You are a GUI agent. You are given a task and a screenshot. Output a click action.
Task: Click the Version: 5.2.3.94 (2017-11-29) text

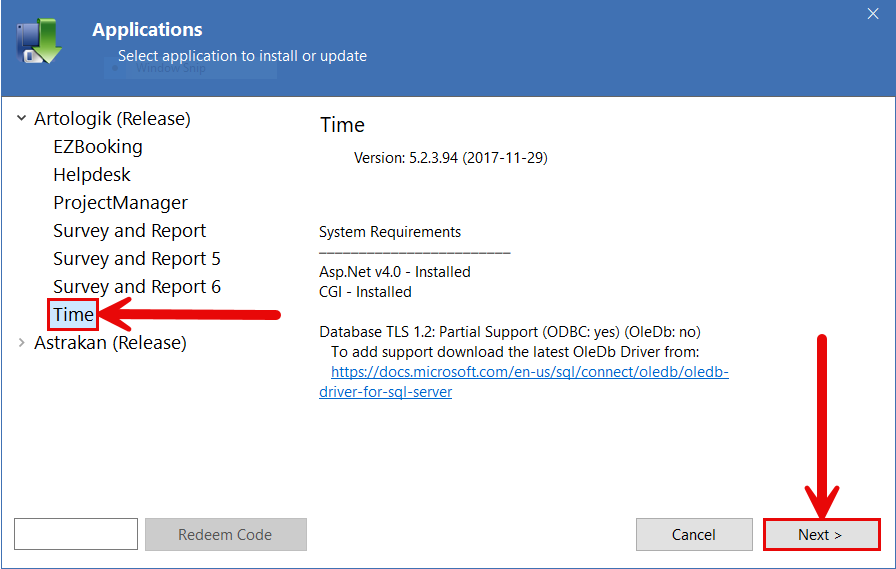coord(450,158)
